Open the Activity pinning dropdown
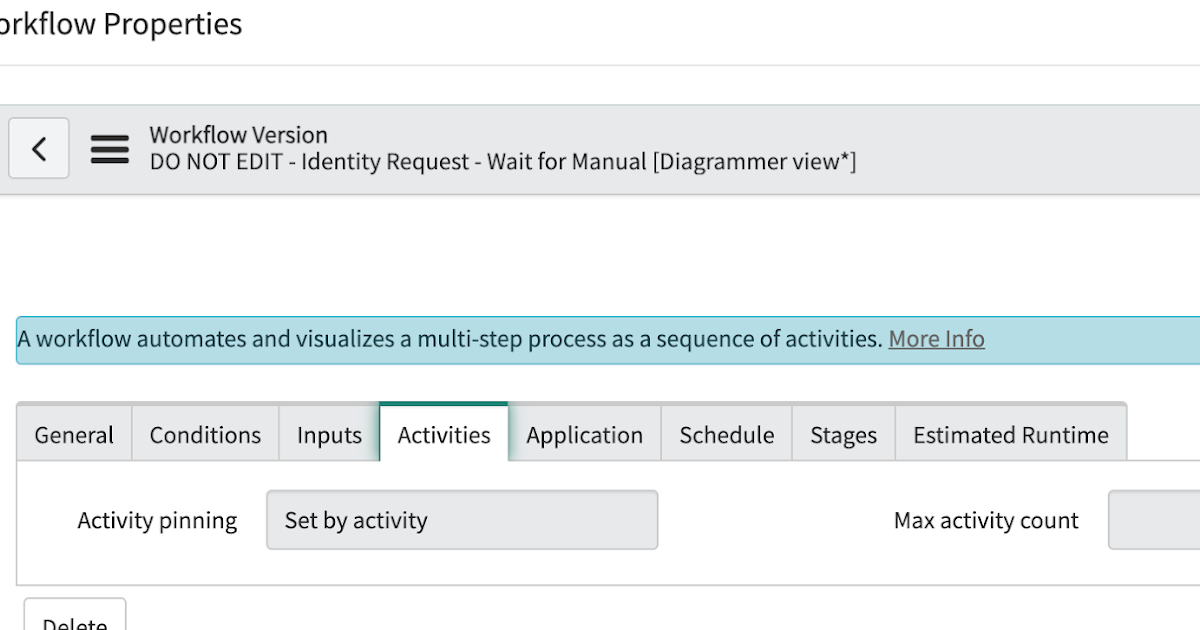The height and width of the screenshot is (630, 1200). [462, 520]
